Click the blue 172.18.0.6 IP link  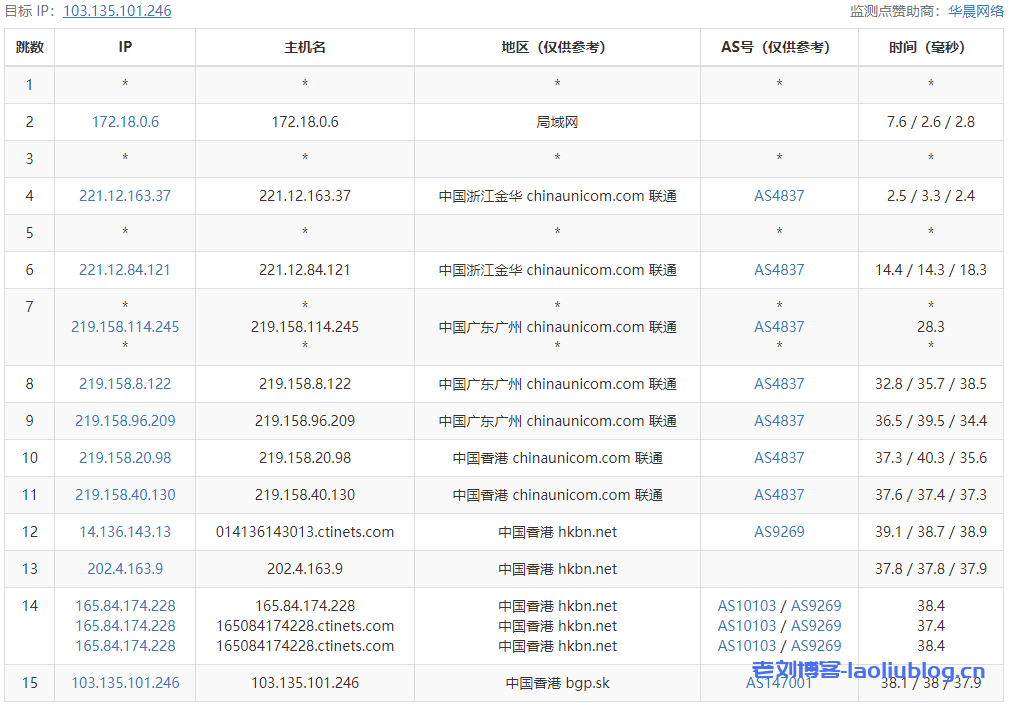(125, 122)
